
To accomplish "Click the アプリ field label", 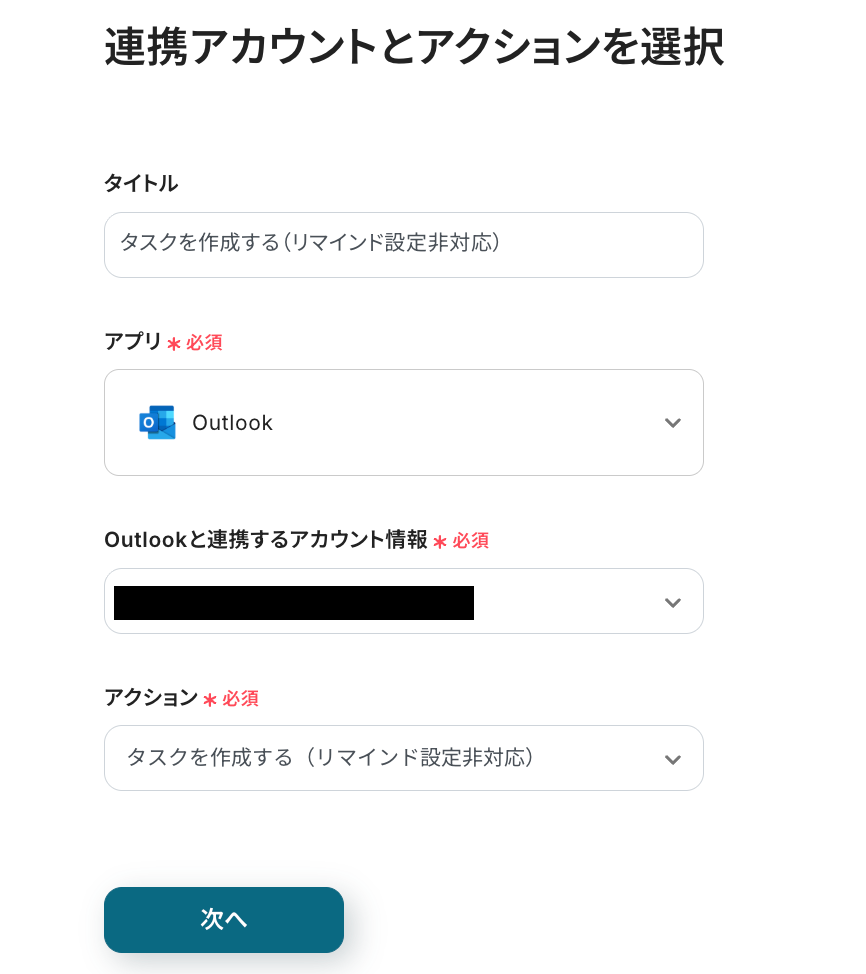I will pos(132,341).
